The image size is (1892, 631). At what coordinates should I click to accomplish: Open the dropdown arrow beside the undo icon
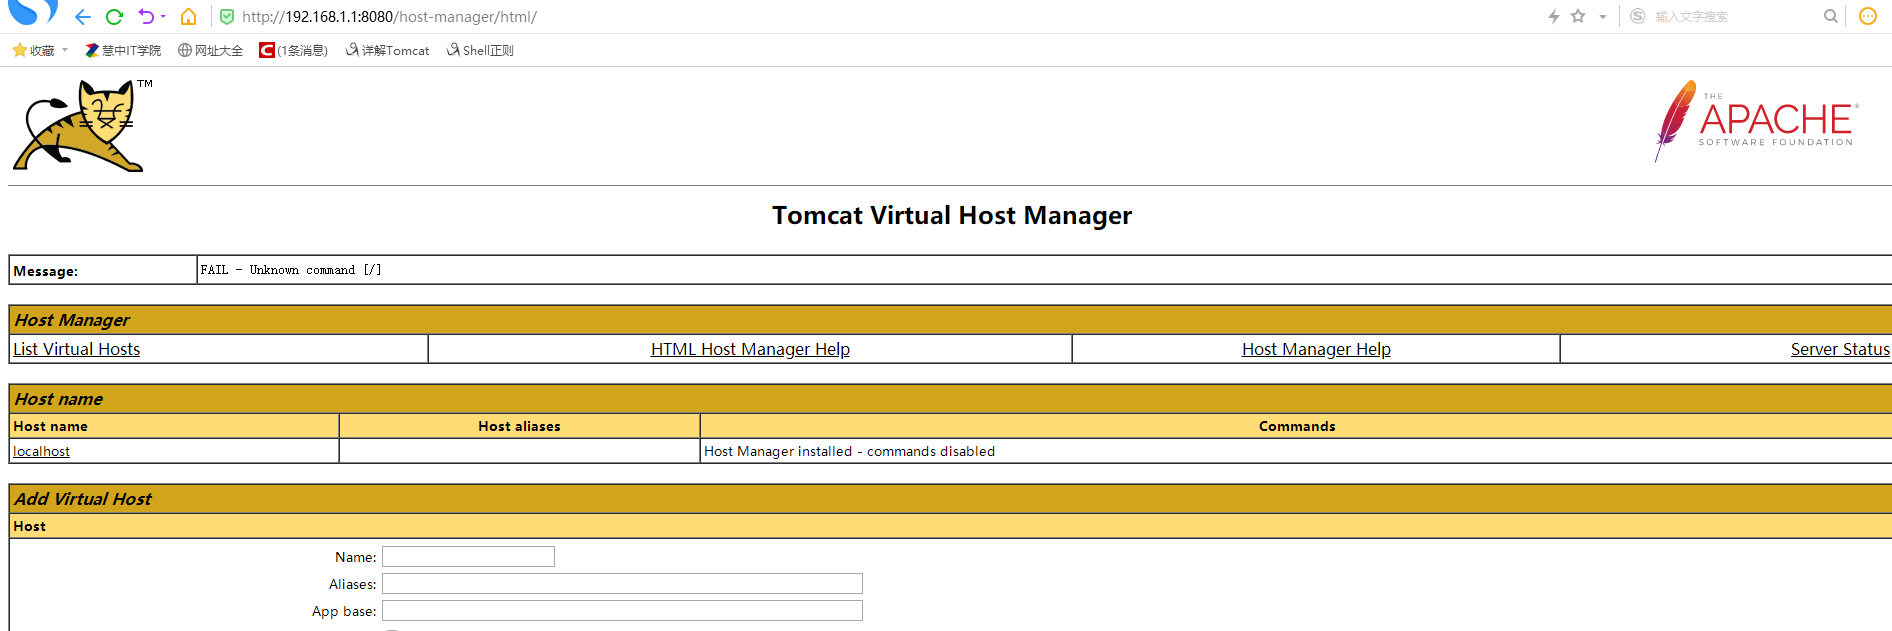tap(163, 17)
